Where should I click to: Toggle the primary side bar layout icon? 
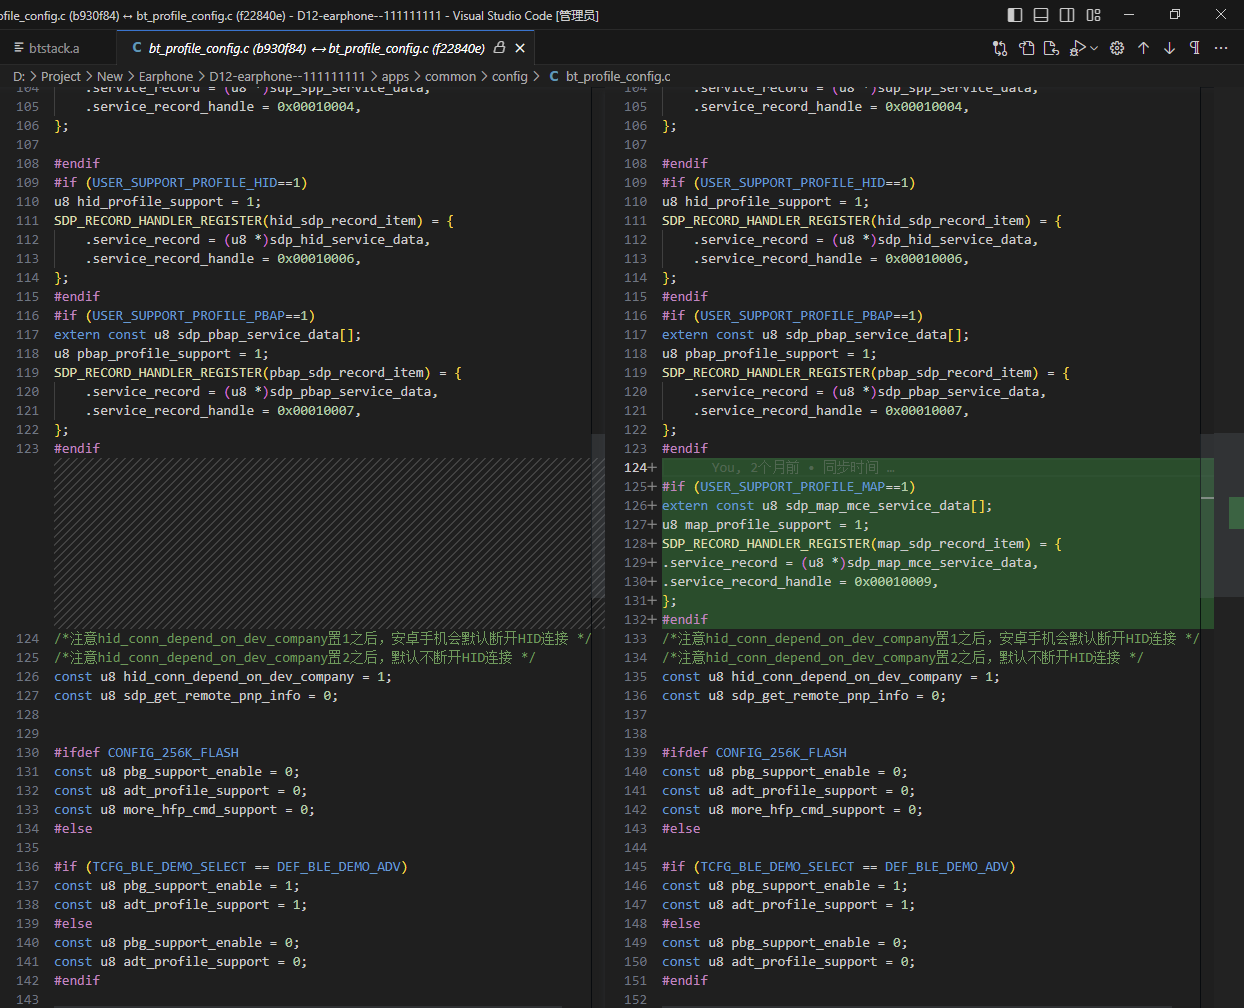(1015, 15)
